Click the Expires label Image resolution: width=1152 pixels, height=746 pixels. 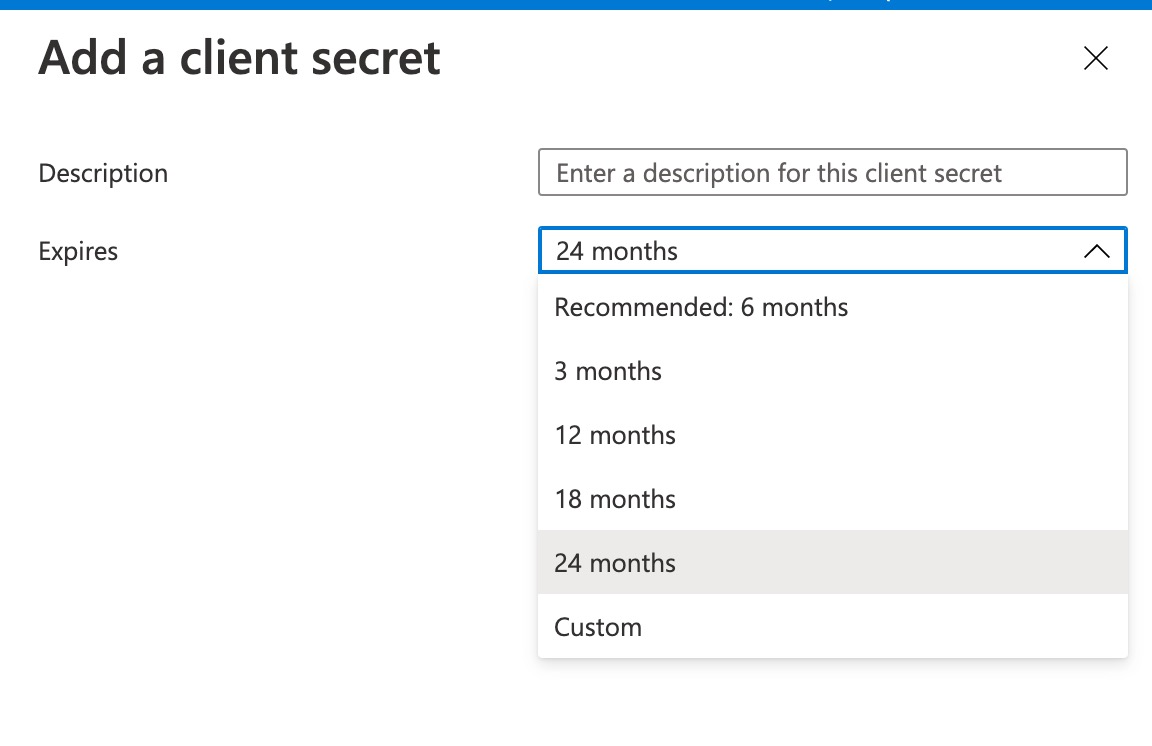point(78,251)
